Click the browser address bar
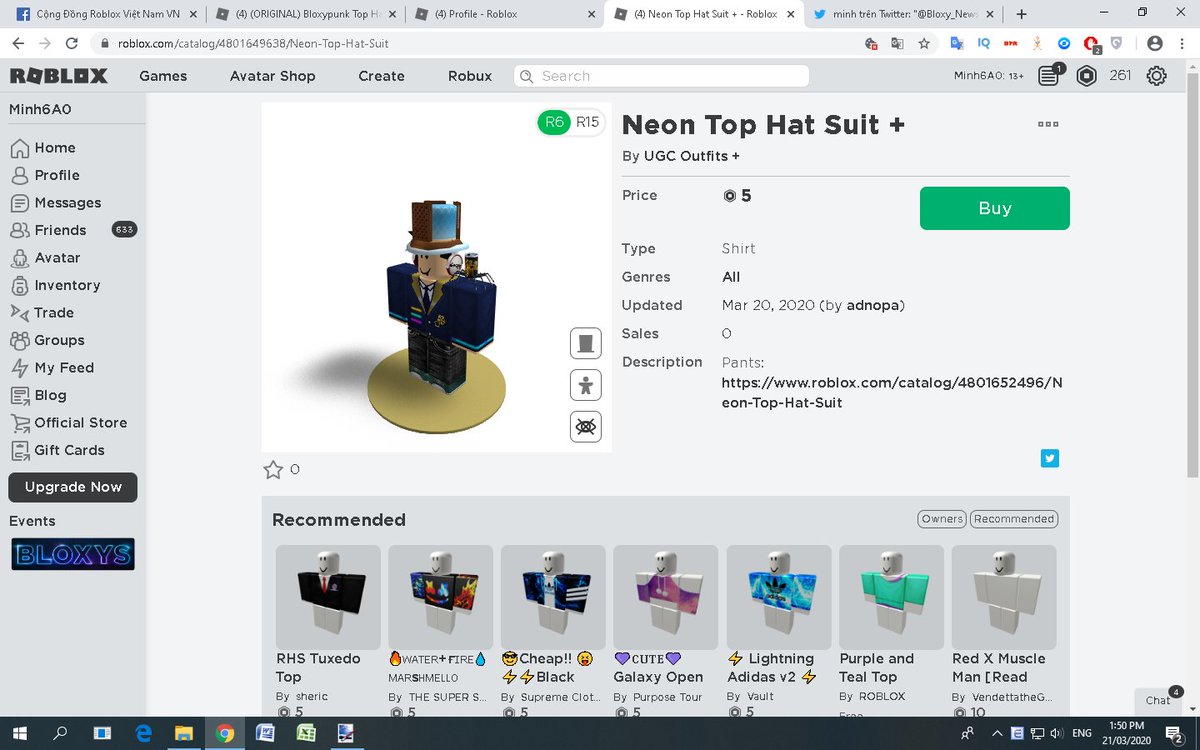1200x750 pixels. point(480,44)
